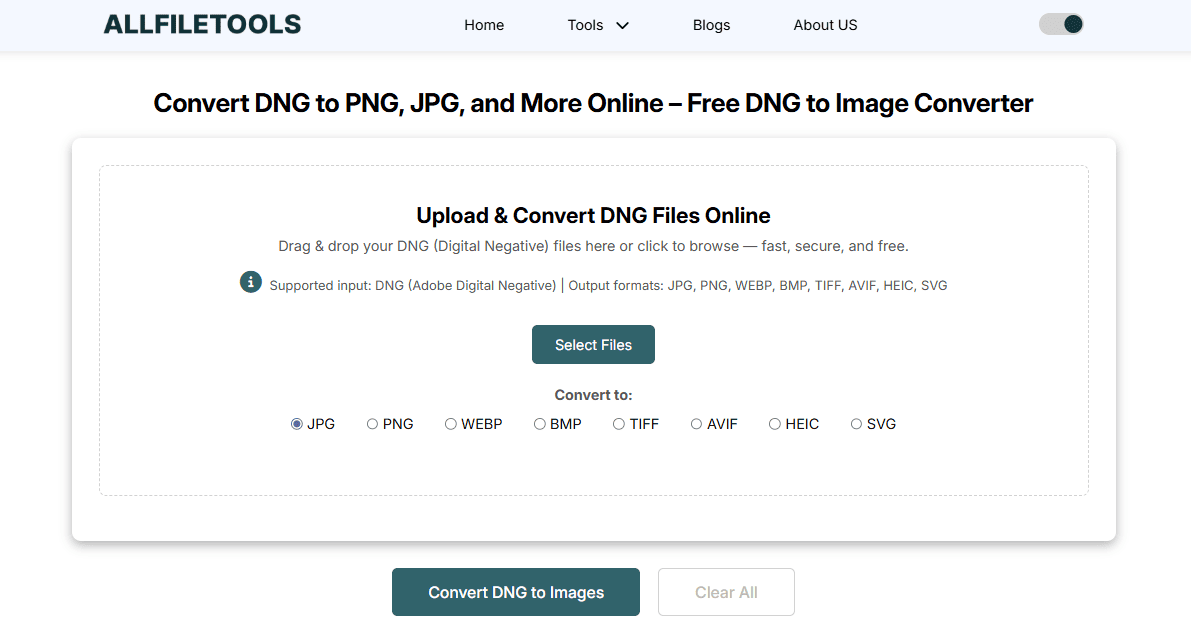The height and width of the screenshot is (625, 1191).
Task: Click the Clear All button
Action: [726, 592]
